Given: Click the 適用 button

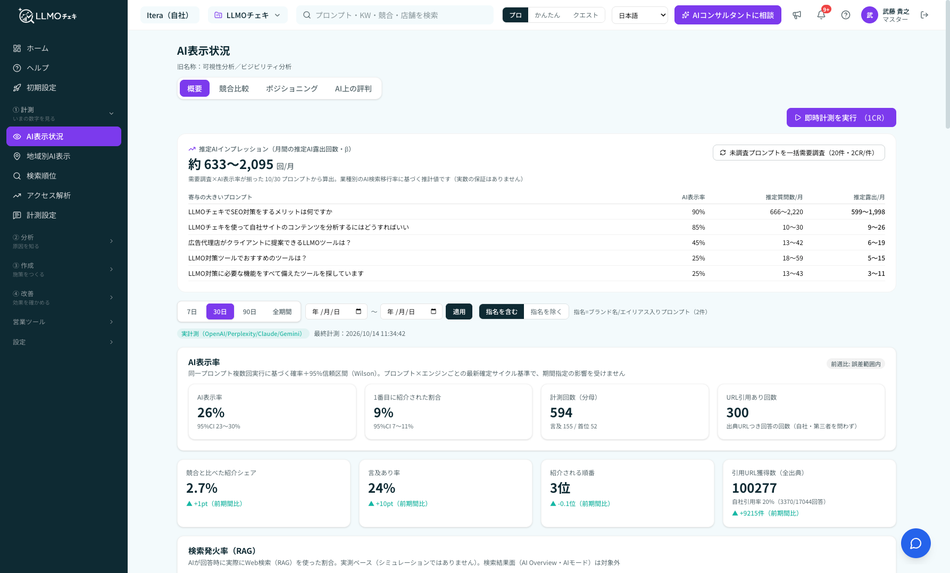Looking at the screenshot, I should tap(459, 311).
